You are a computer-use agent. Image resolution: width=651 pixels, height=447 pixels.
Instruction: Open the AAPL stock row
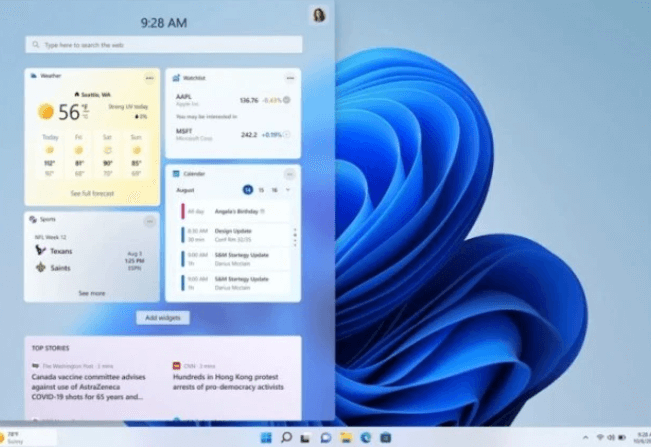click(x=232, y=100)
